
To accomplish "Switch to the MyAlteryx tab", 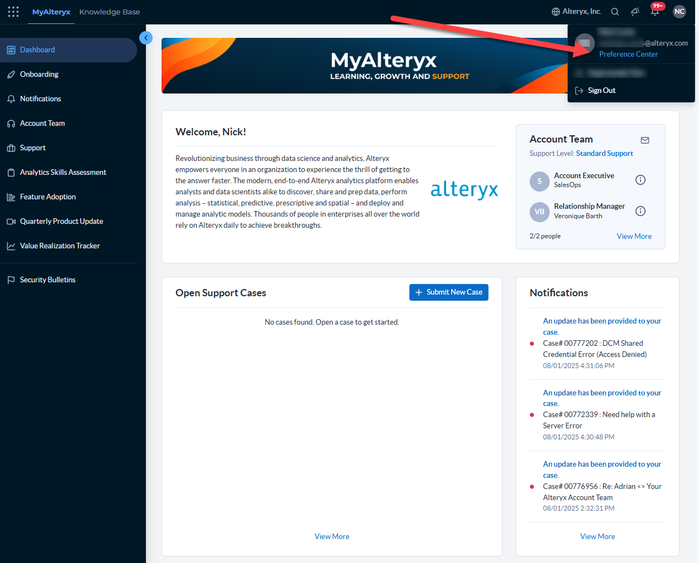I will (51, 12).
